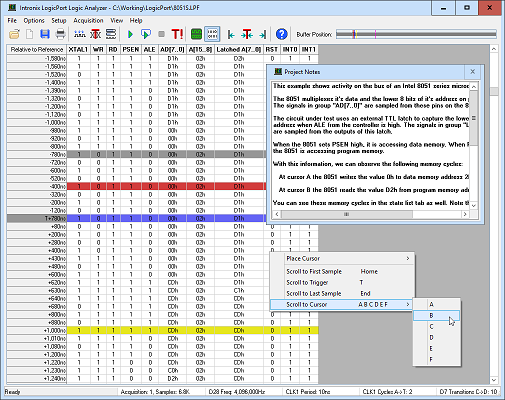505x400 pixels.
Task: Click up arrow of Project Notes scrollbar
Action: click(x=474, y=87)
